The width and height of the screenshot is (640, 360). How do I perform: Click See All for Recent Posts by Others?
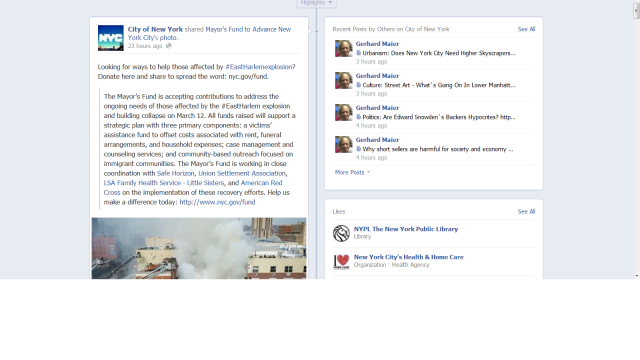(526, 29)
